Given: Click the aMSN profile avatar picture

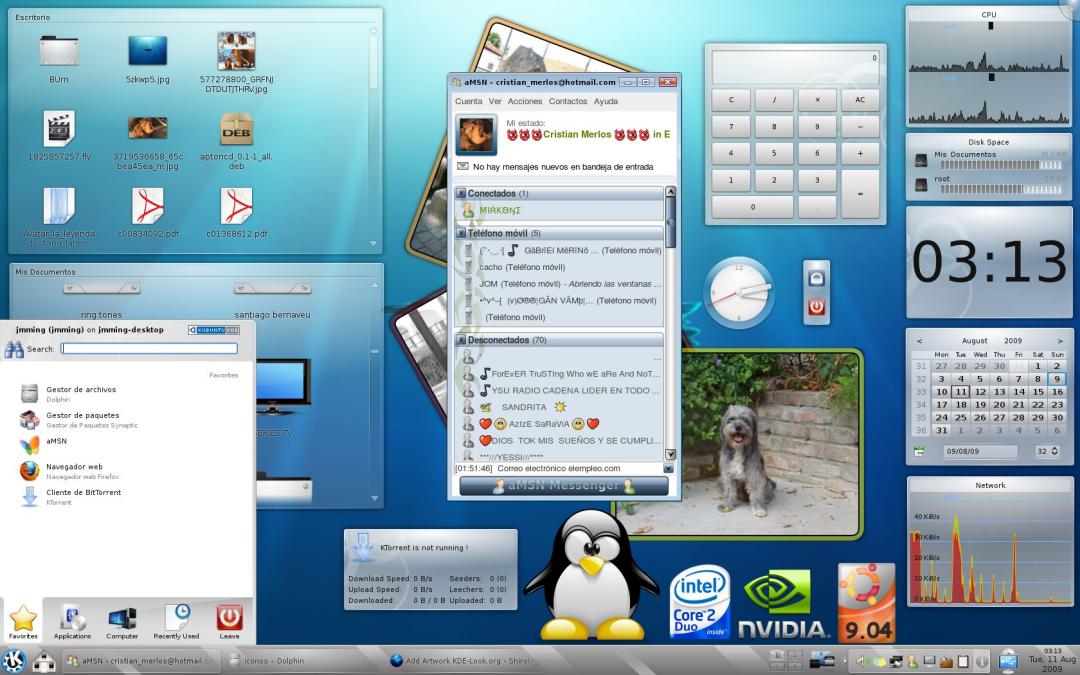Looking at the screenshot, I should coord(476,135).
